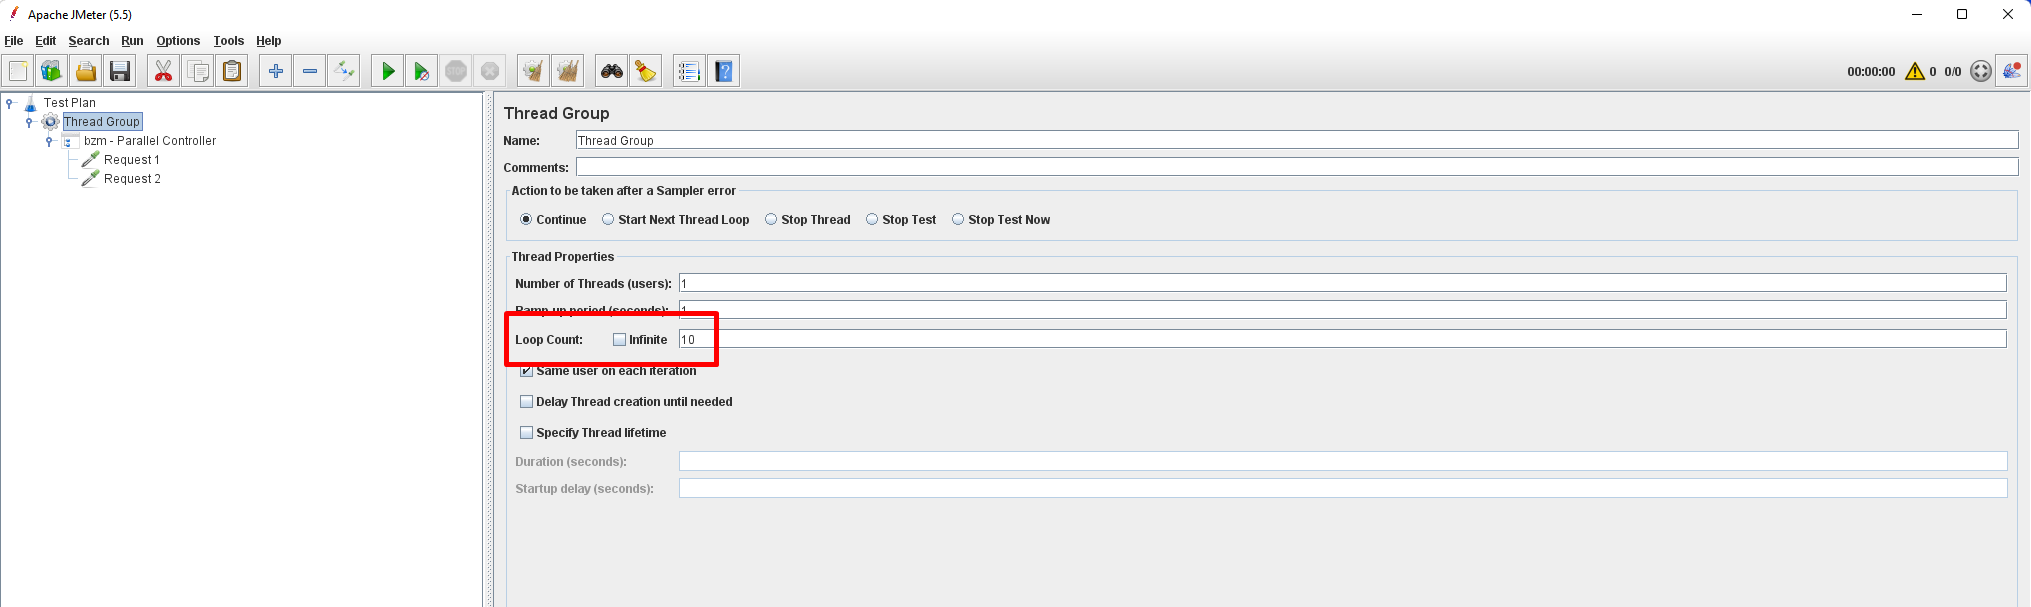Click the 00:00:00 elapsed timer
Viewport: 2031px width, 607px height.
click(1871, 72)
